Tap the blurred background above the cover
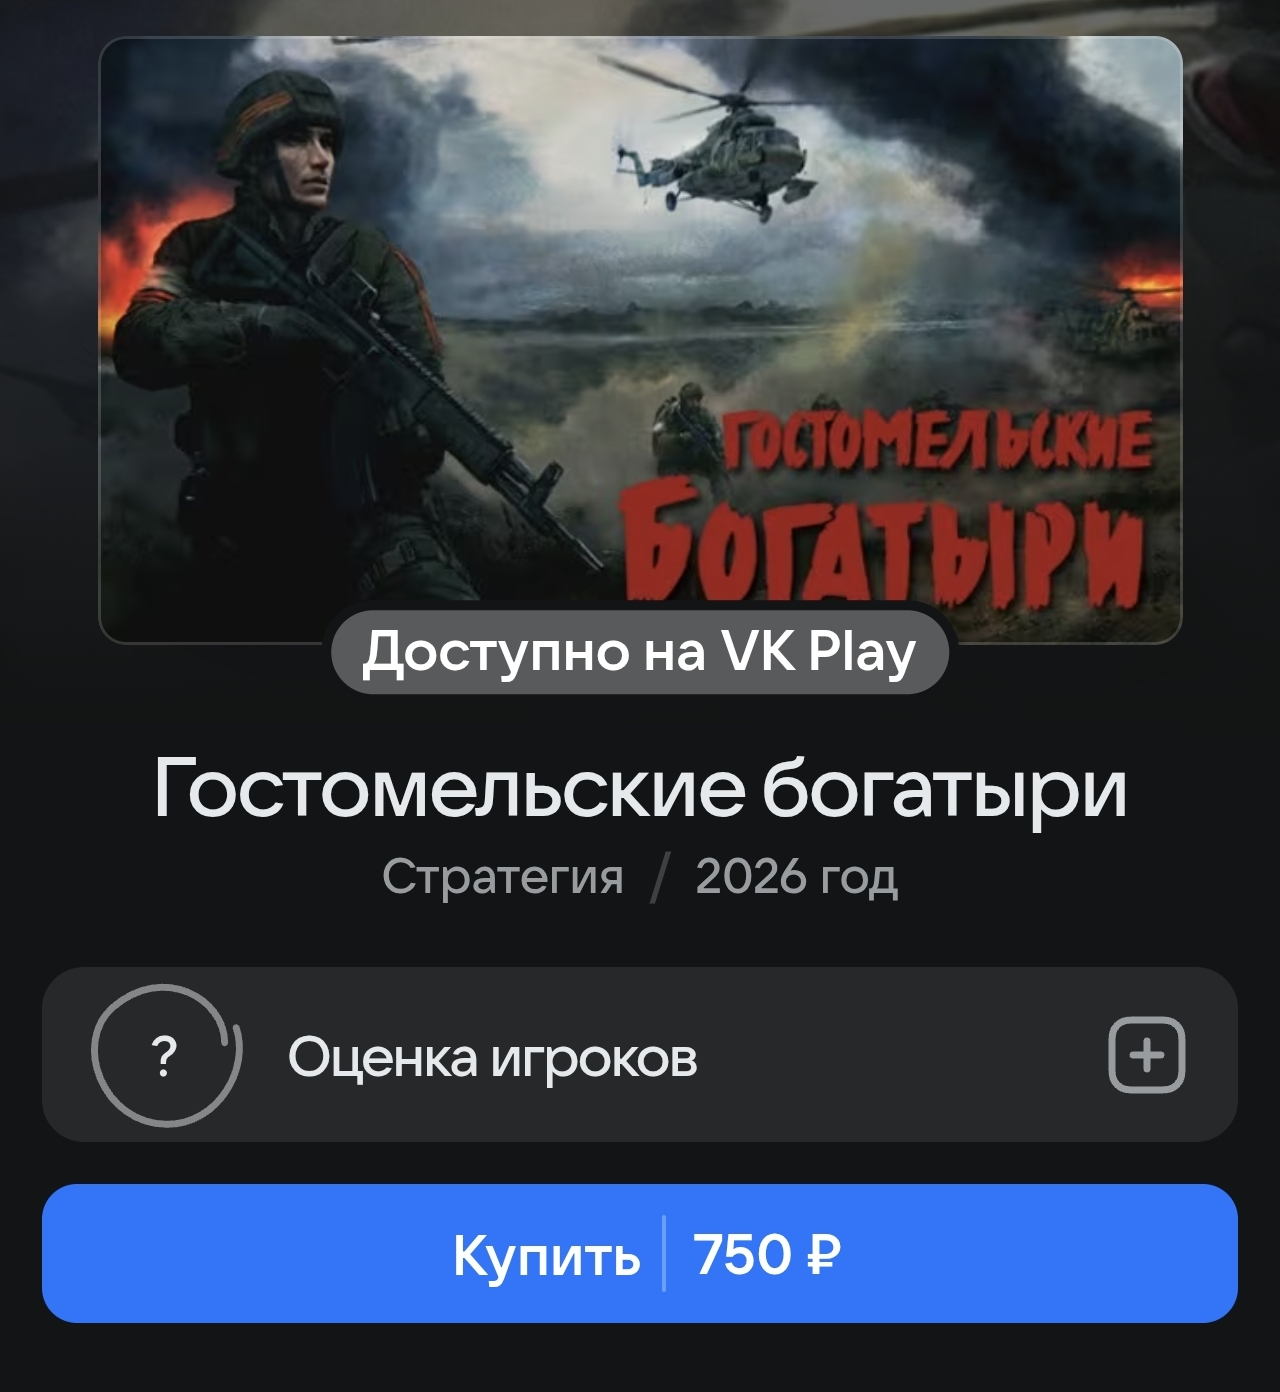The width and height of the screenshot is (1280, 1392). coord(640,16)
